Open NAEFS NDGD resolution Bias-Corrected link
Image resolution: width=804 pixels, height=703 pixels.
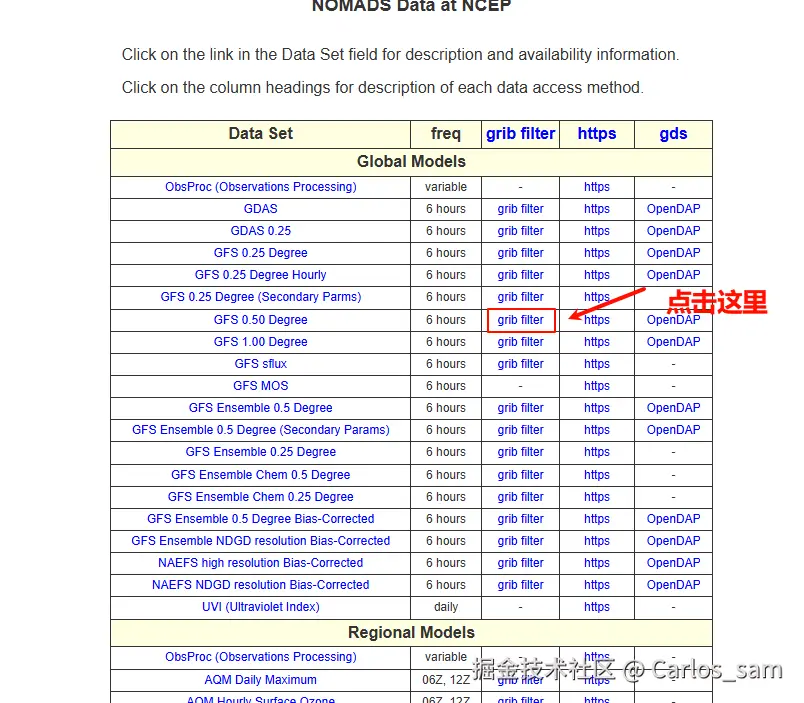(260, 585)
